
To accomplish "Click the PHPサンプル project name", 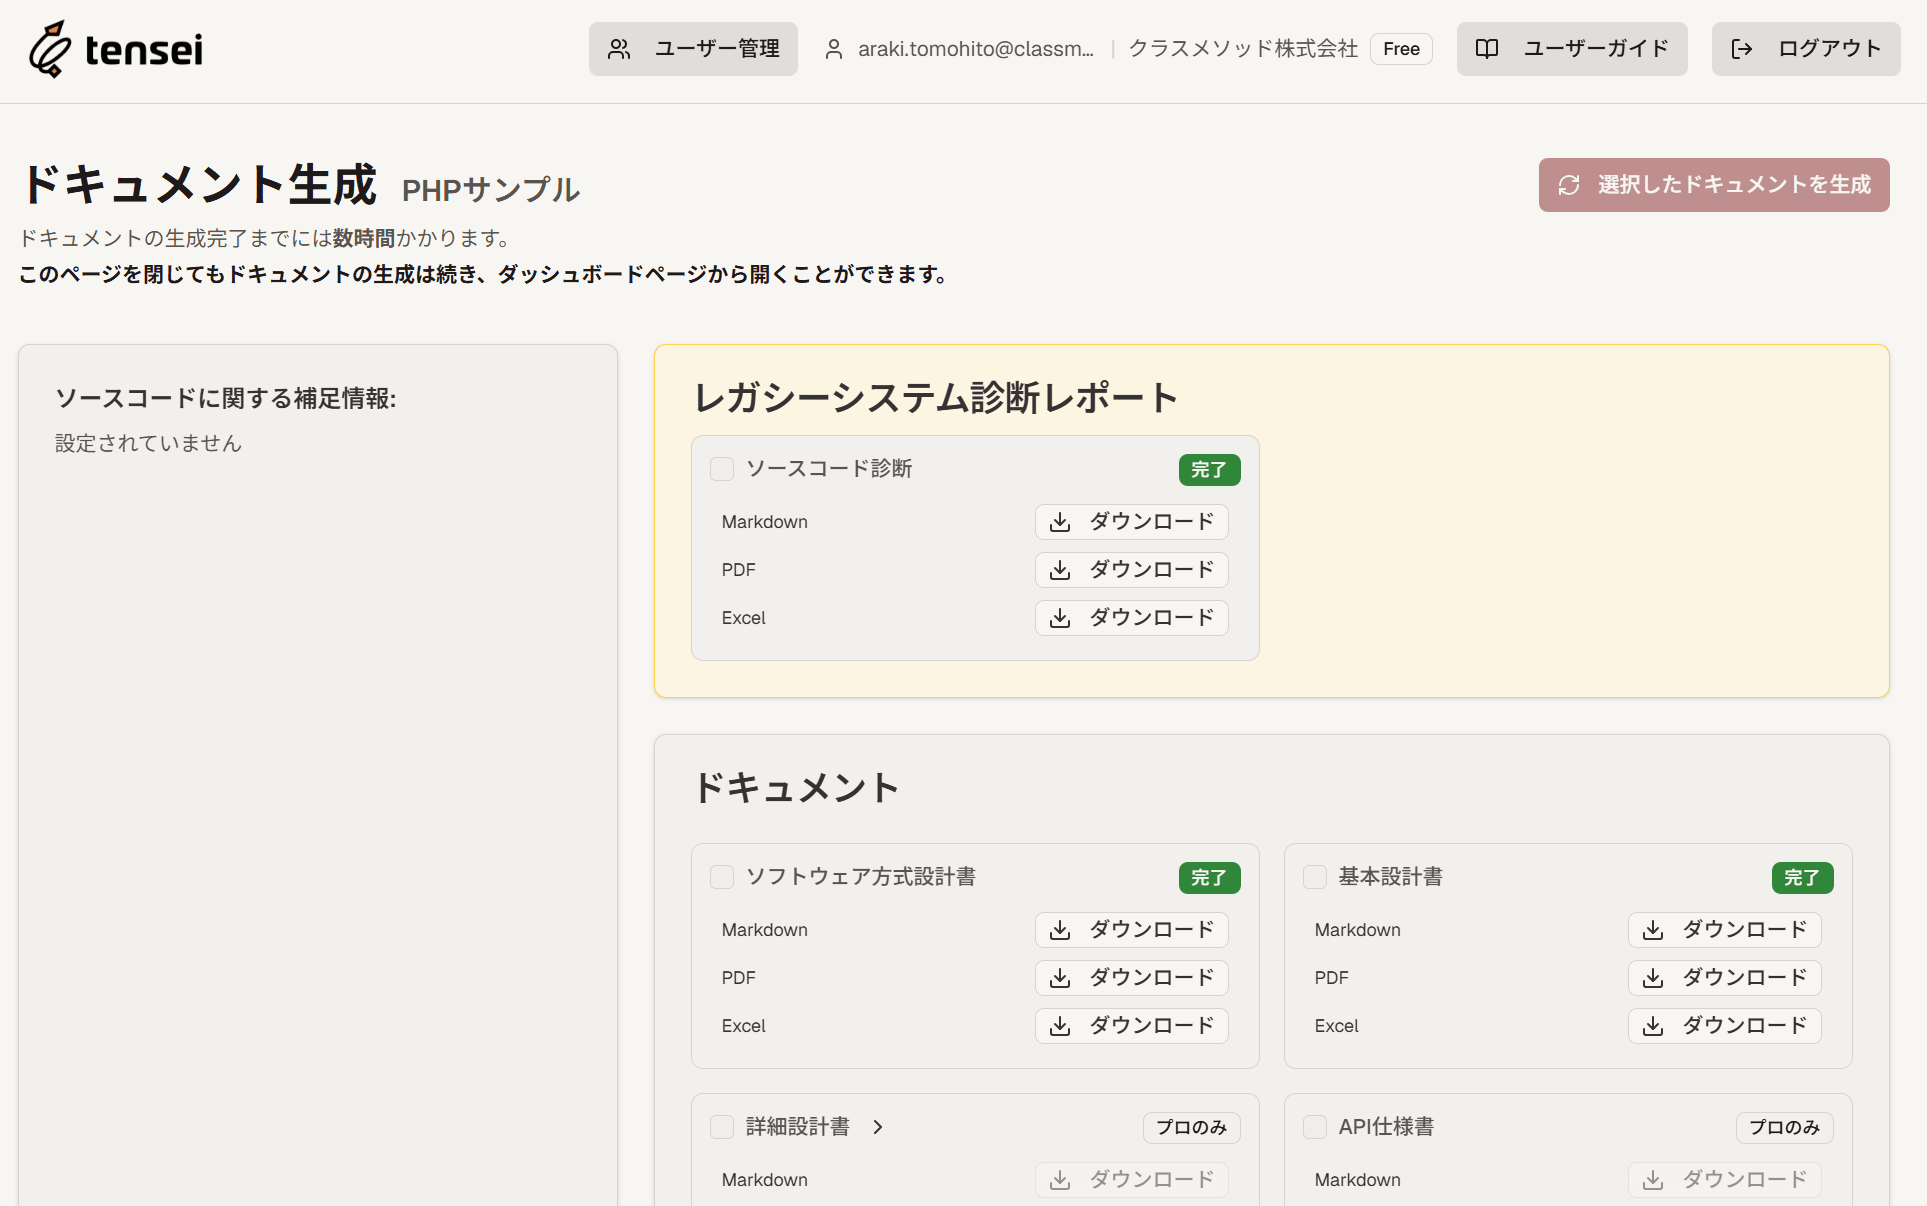I will (491, 190).
